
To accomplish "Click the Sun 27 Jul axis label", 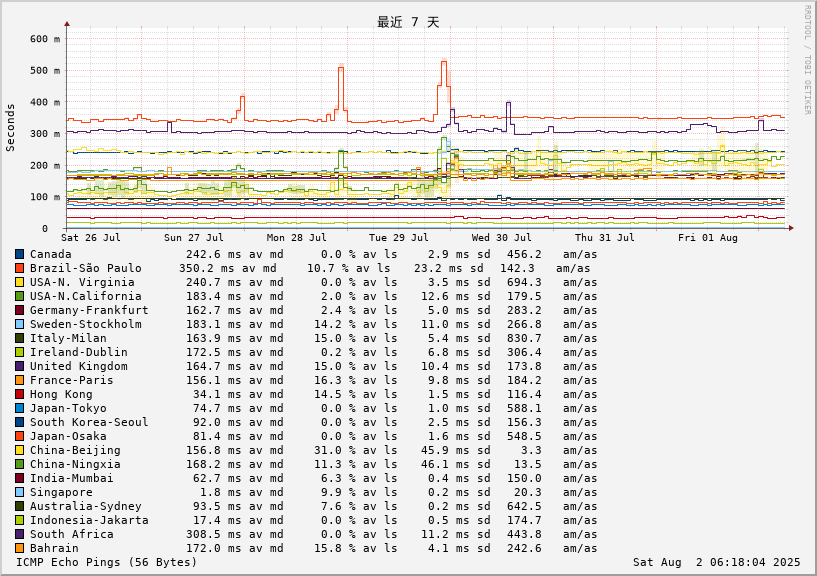I will tap(193, 238).
